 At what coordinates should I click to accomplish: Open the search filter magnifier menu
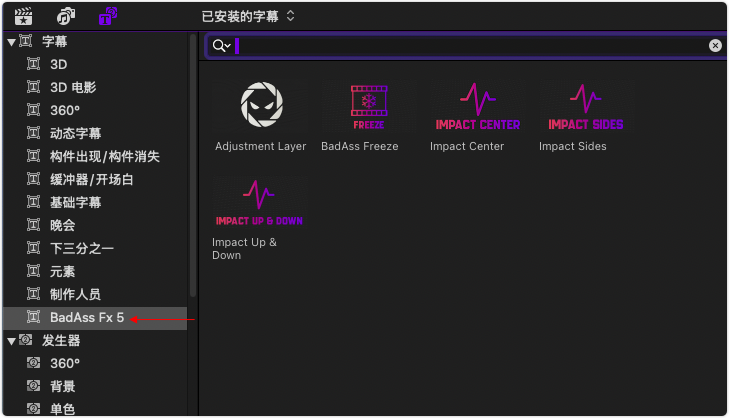pyautogui.click(x=221, y=46)
